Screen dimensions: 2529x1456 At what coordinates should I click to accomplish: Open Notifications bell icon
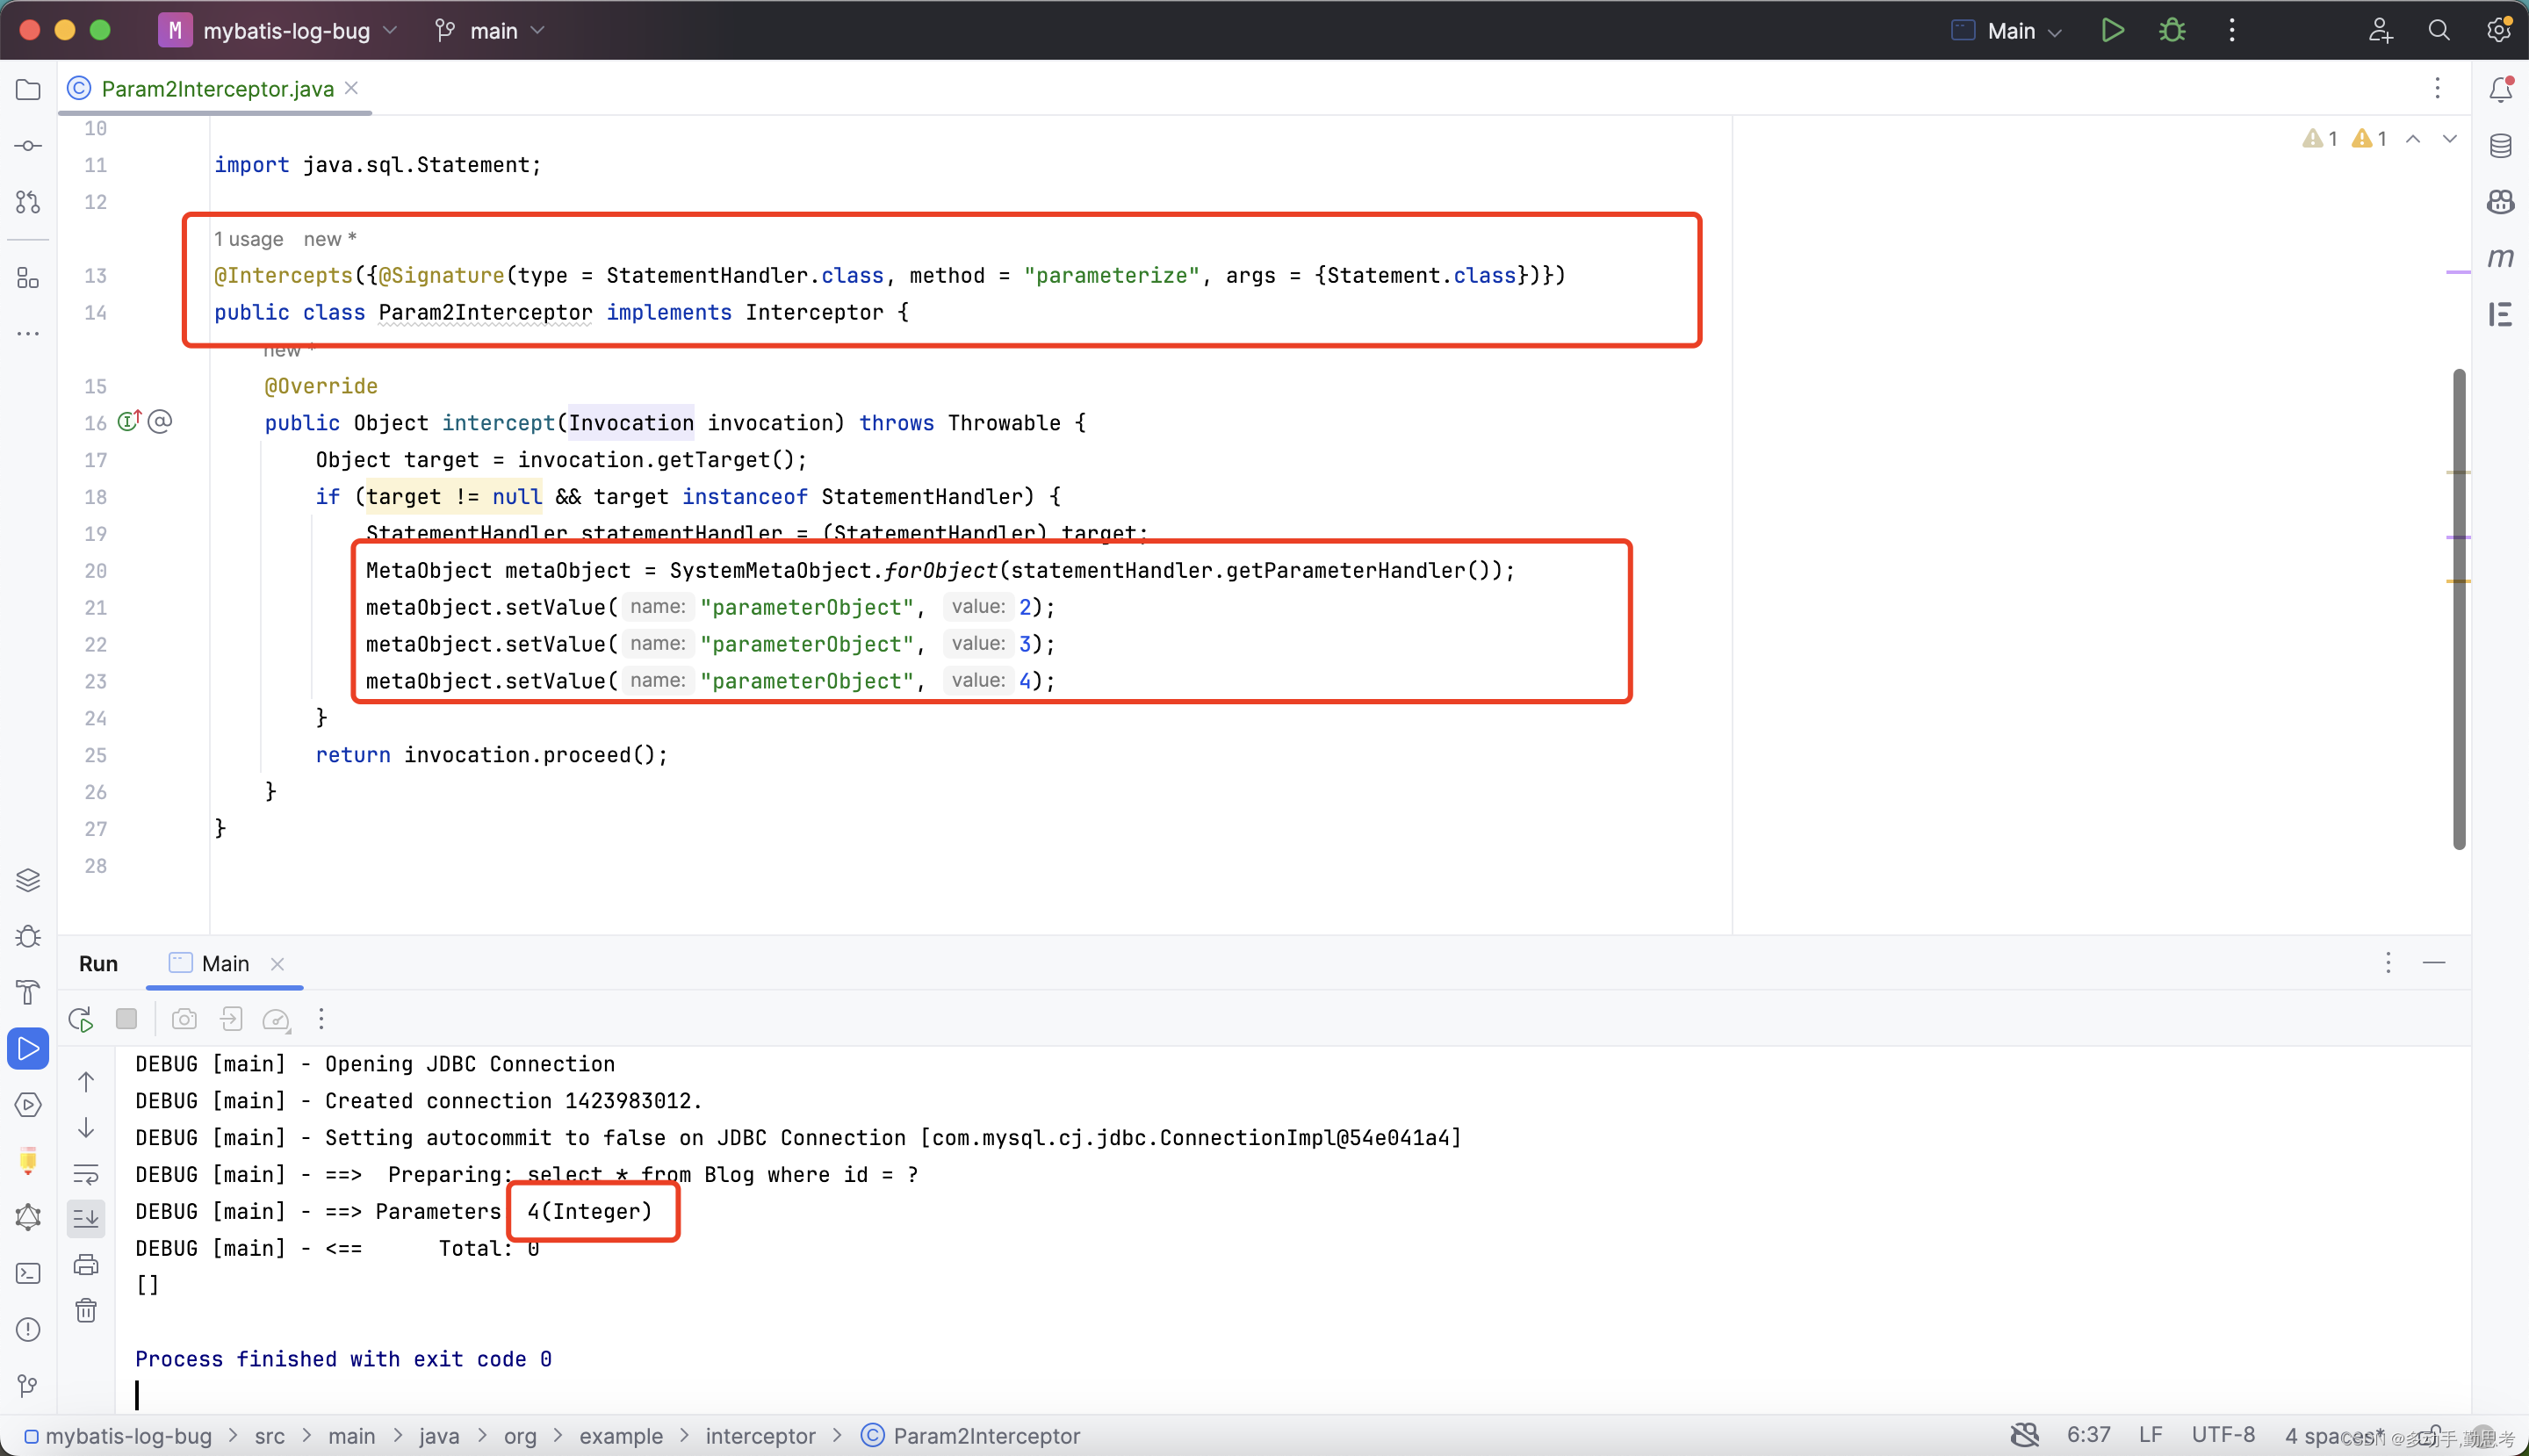point(2501,90)
